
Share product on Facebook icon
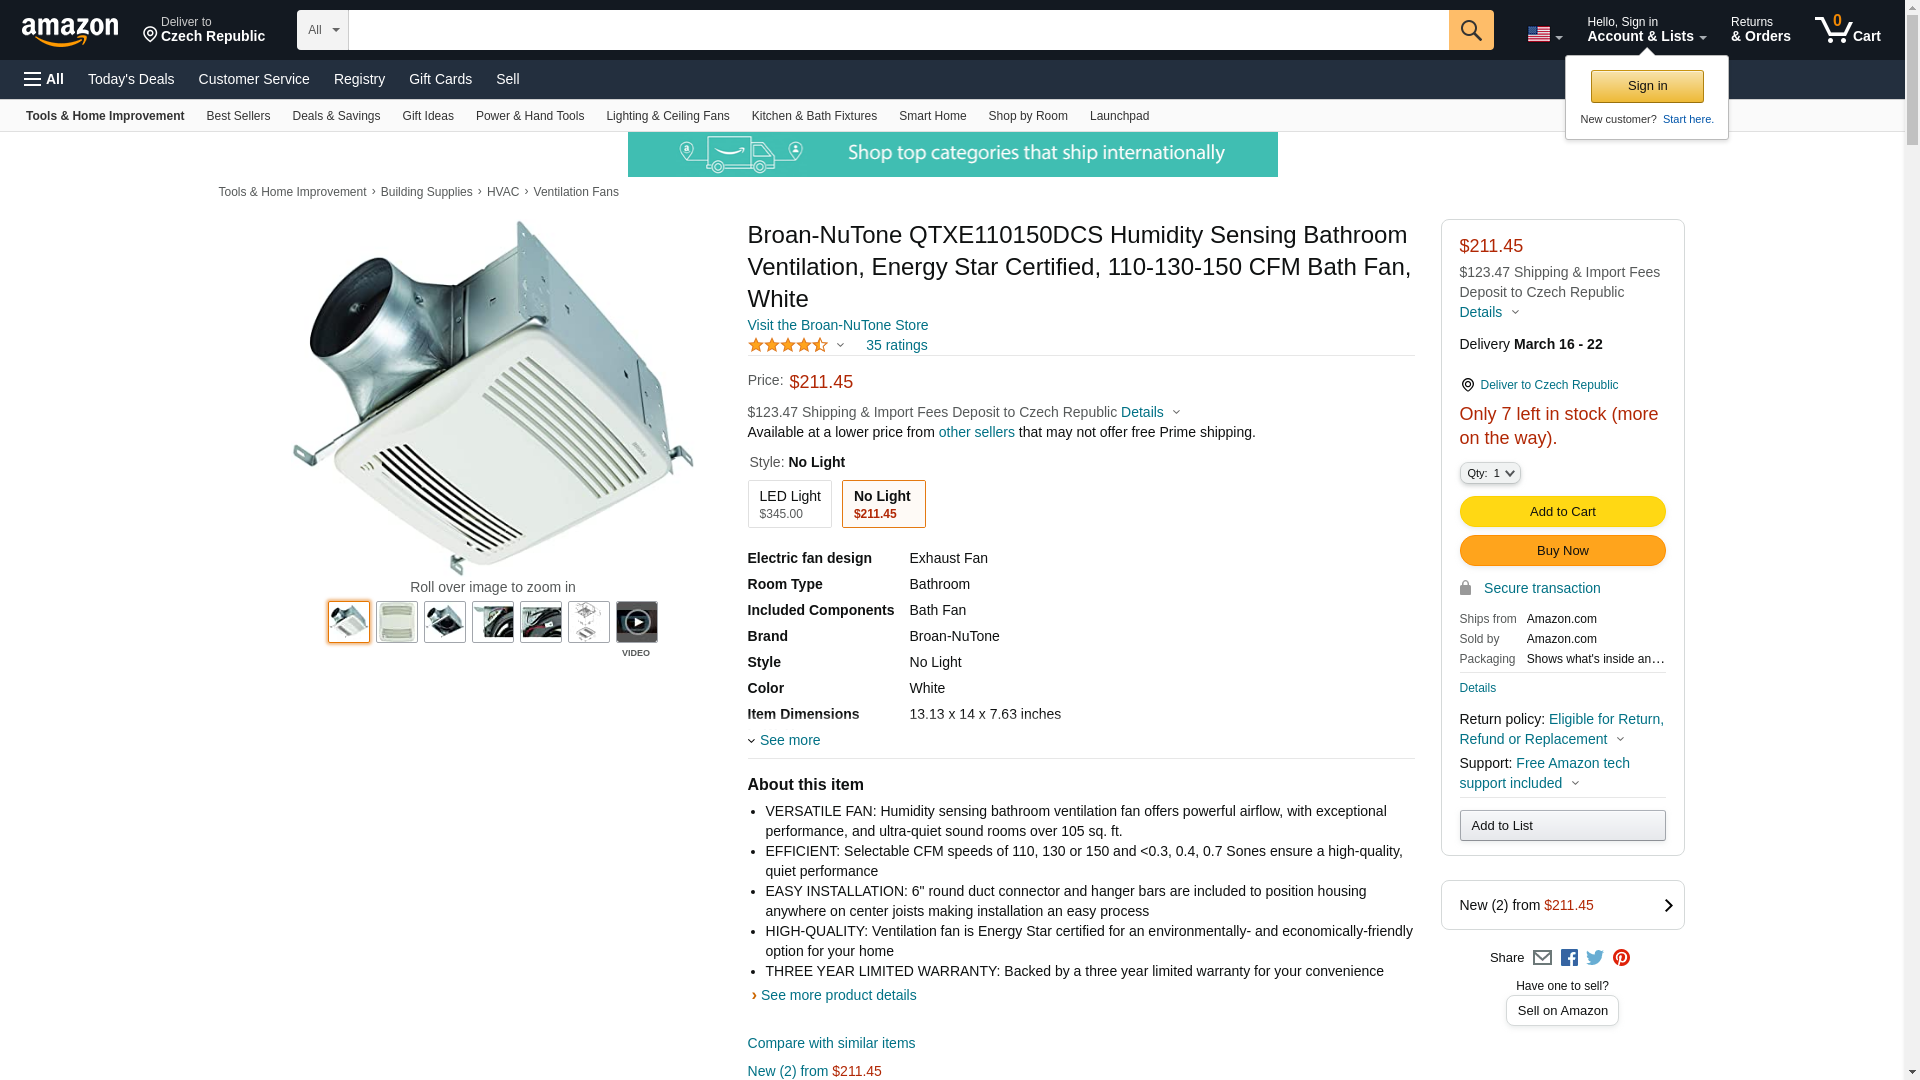[x=1569, y=958]
